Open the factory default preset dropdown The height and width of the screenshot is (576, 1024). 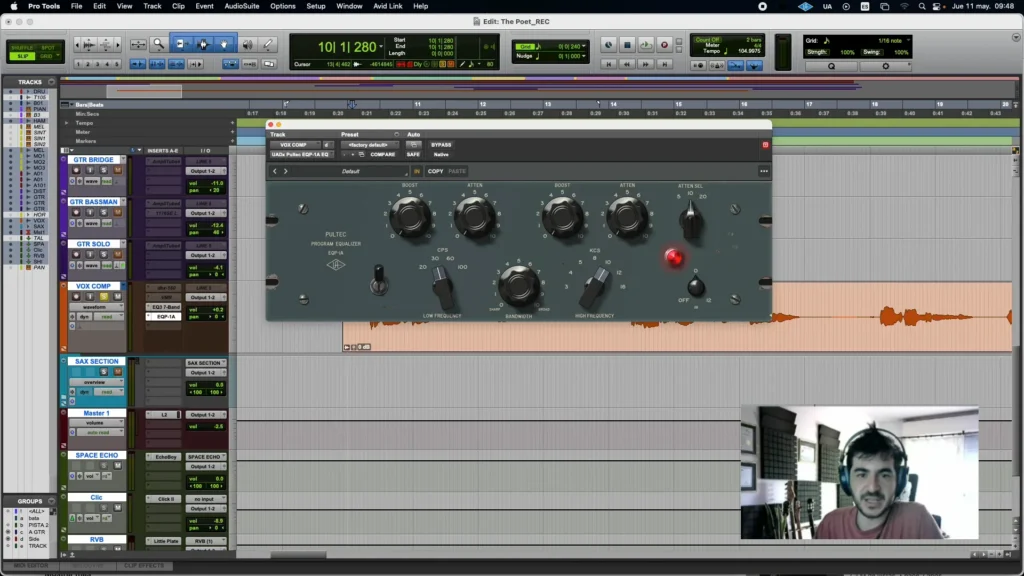(x=369, y=145)
